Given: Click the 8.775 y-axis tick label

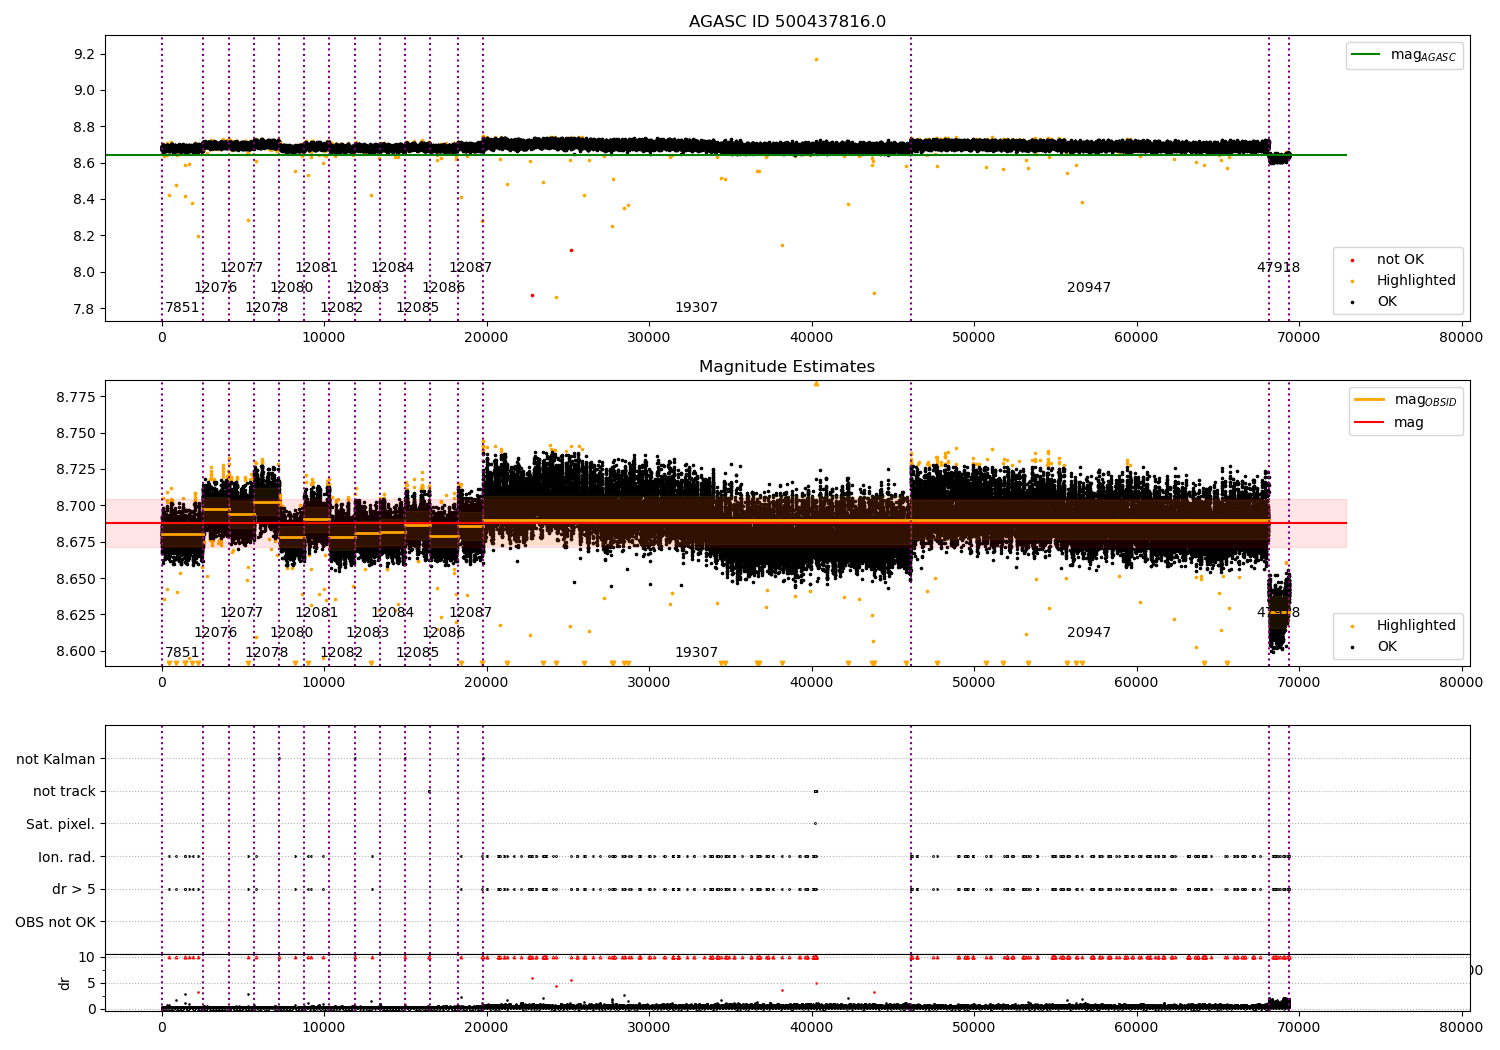Looking at the screenshot, I should (76, 397).
